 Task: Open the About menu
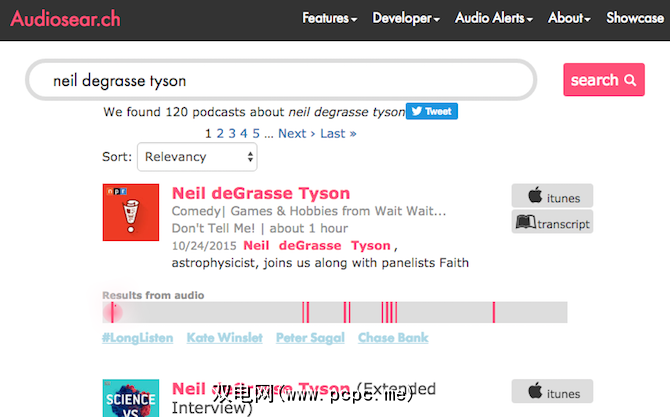(569, 18)
